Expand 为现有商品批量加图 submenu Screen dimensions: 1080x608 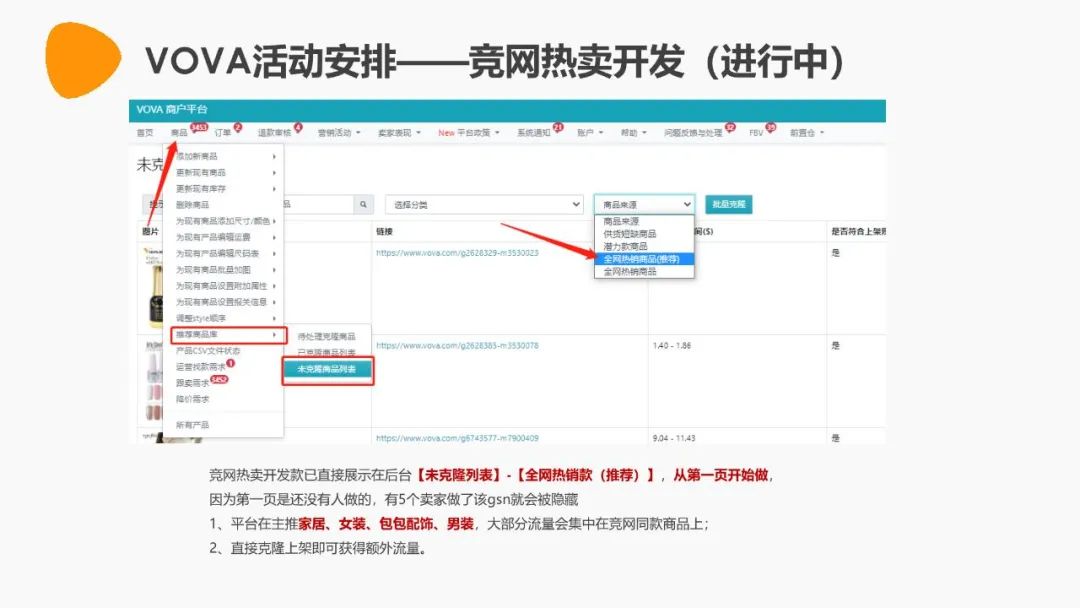(224, 270)
